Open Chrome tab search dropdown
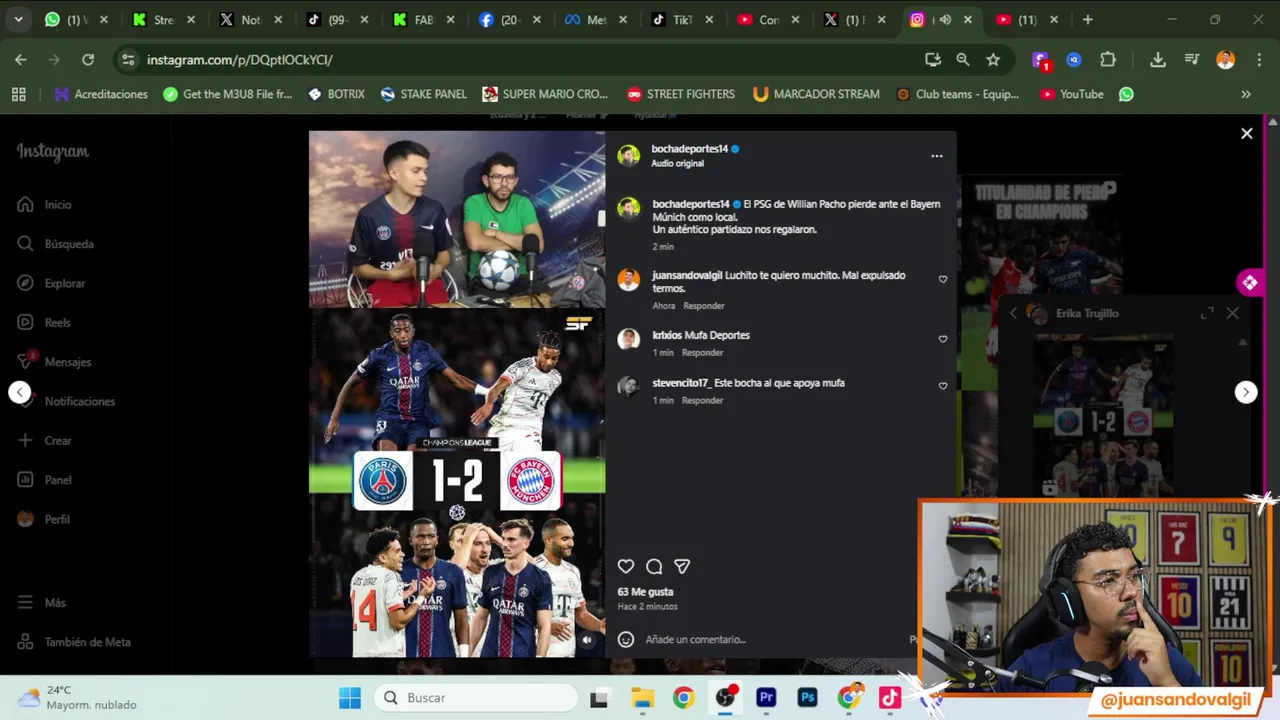This screenshot has height=720, width=1280. [x=18, y=19]
